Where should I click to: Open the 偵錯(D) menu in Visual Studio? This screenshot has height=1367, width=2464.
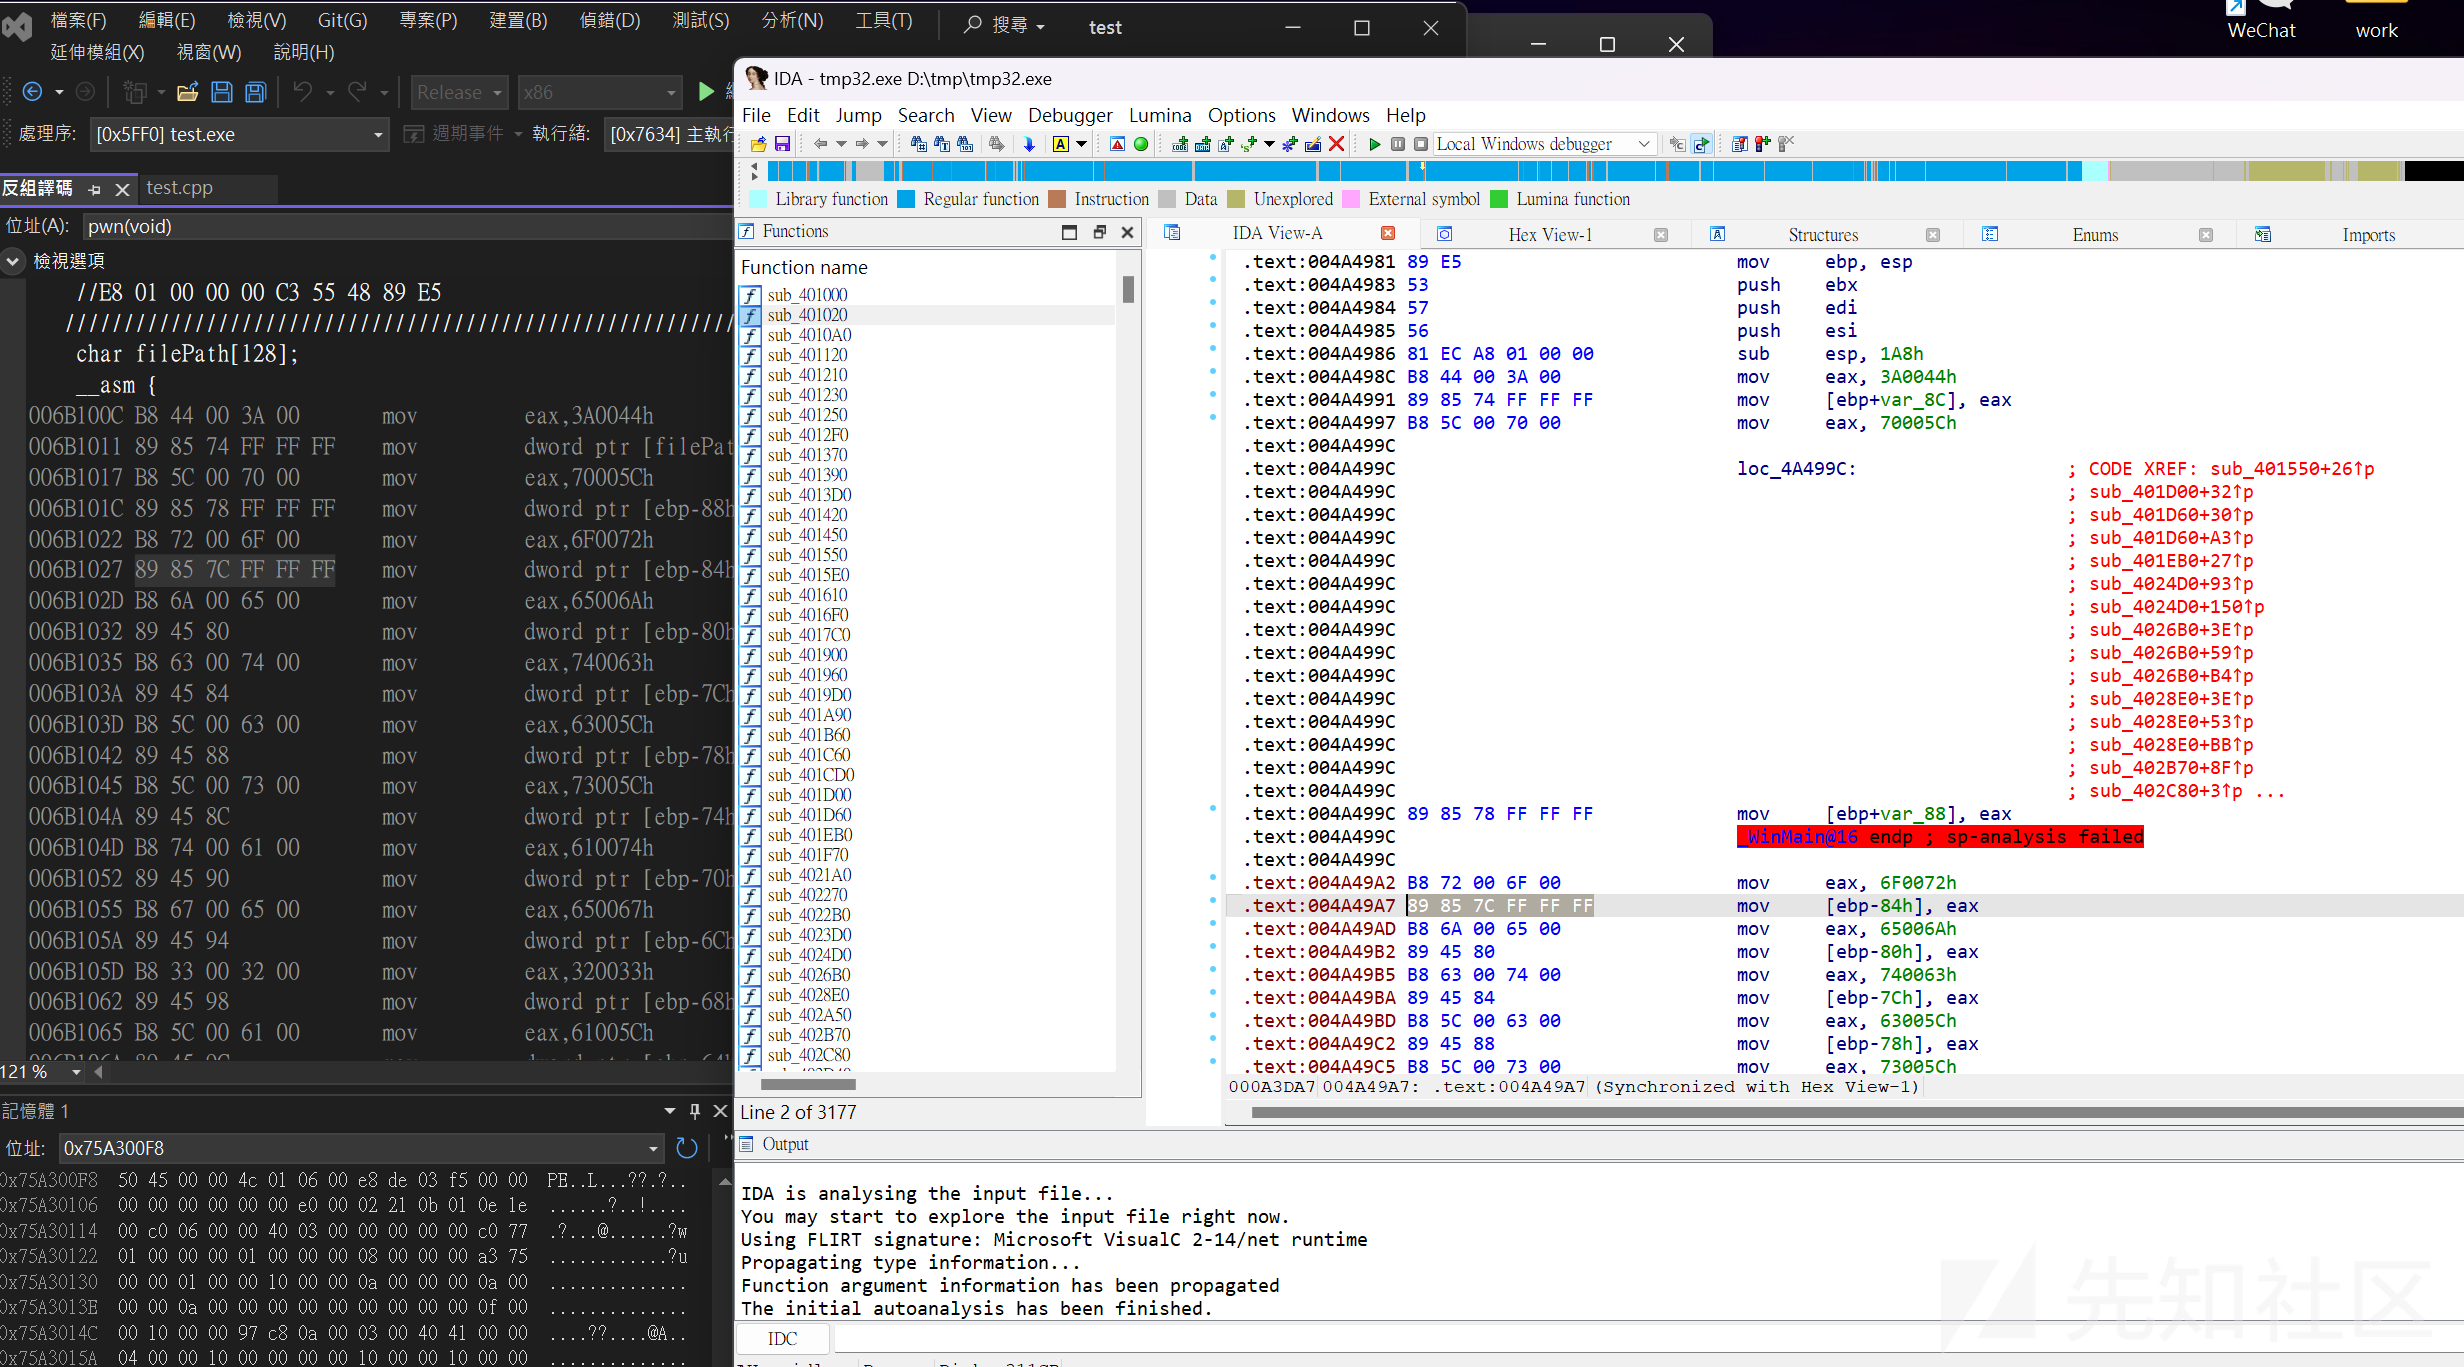610,20
